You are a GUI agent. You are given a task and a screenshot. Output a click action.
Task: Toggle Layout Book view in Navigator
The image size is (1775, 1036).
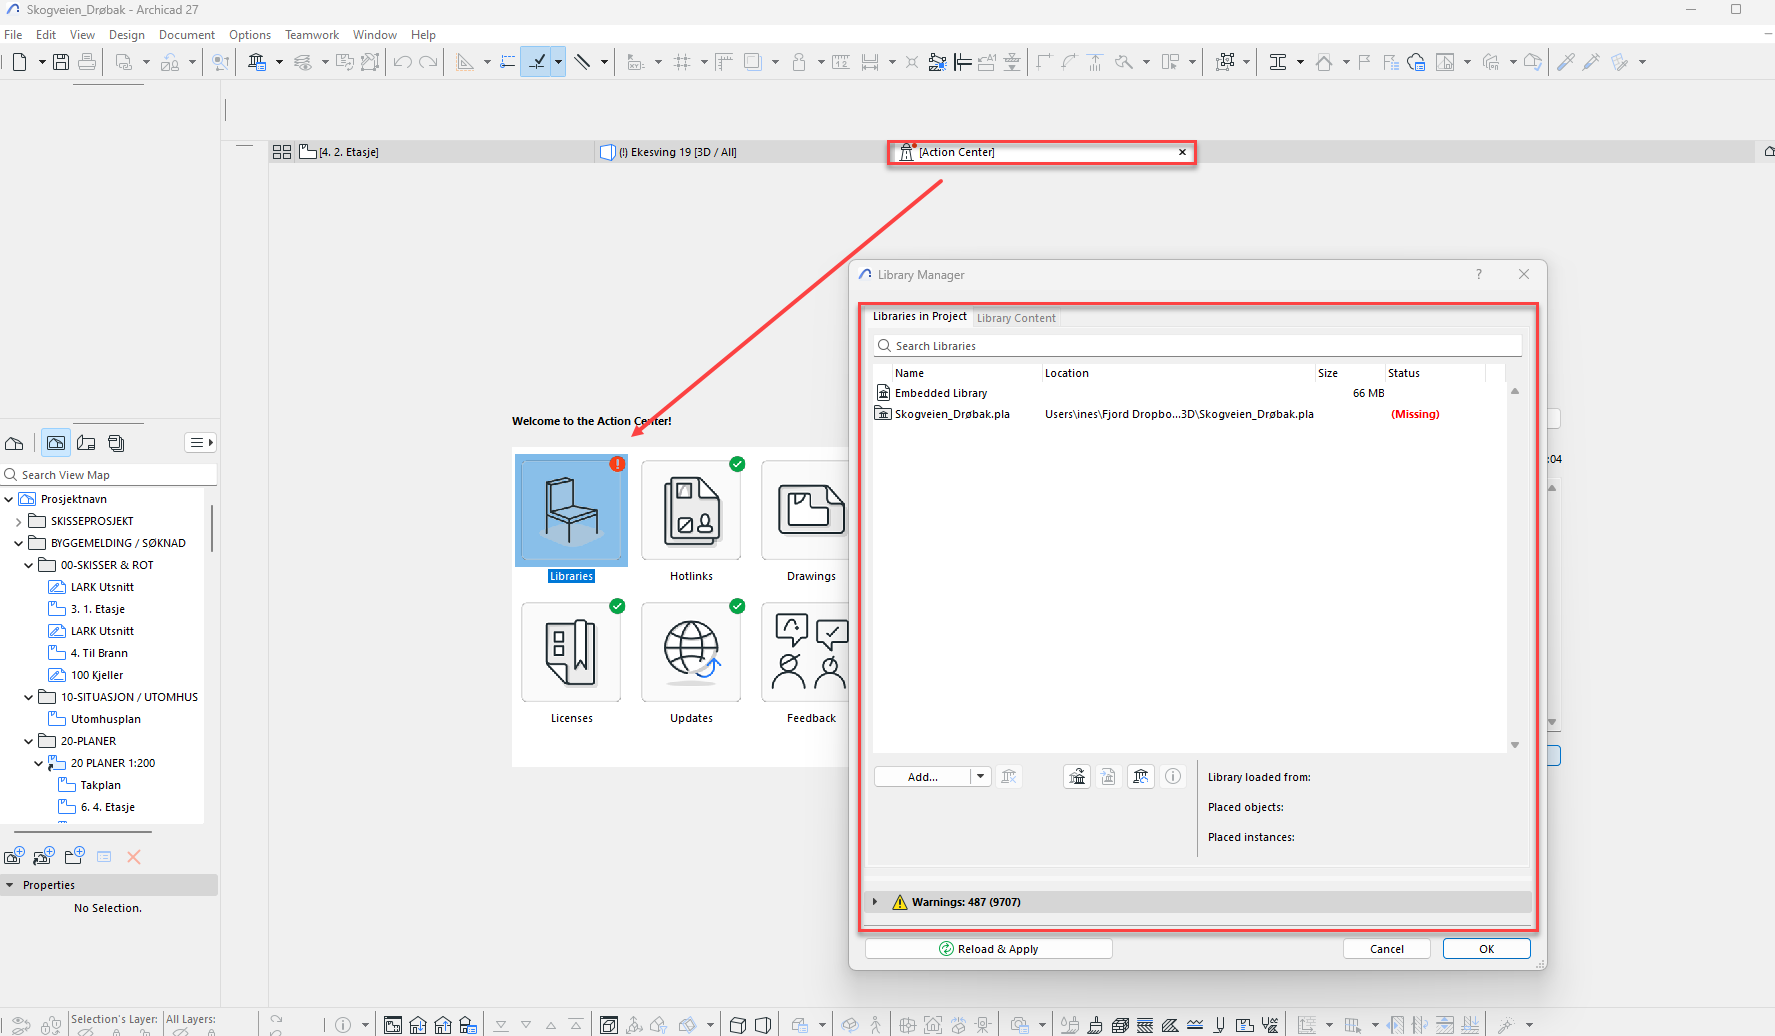coord(86,443)
